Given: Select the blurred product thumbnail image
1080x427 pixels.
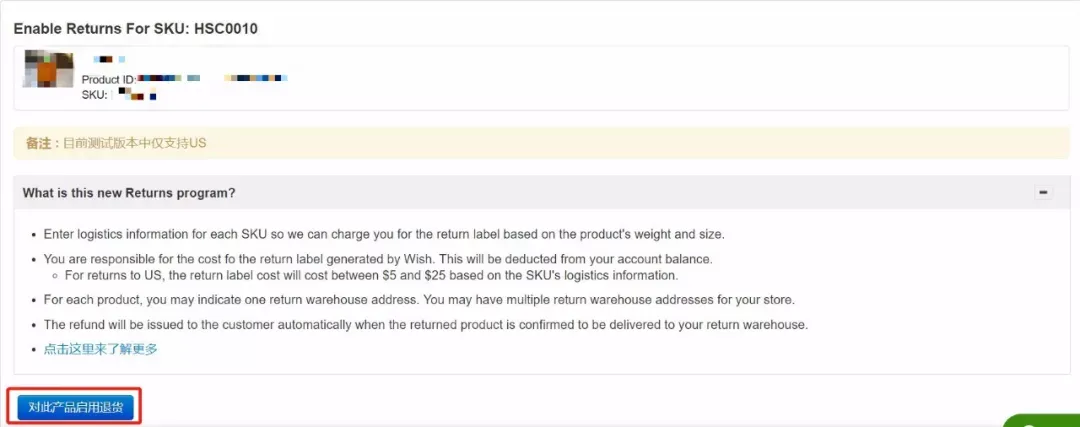Looking at the screenshot, I should (49, 69).
